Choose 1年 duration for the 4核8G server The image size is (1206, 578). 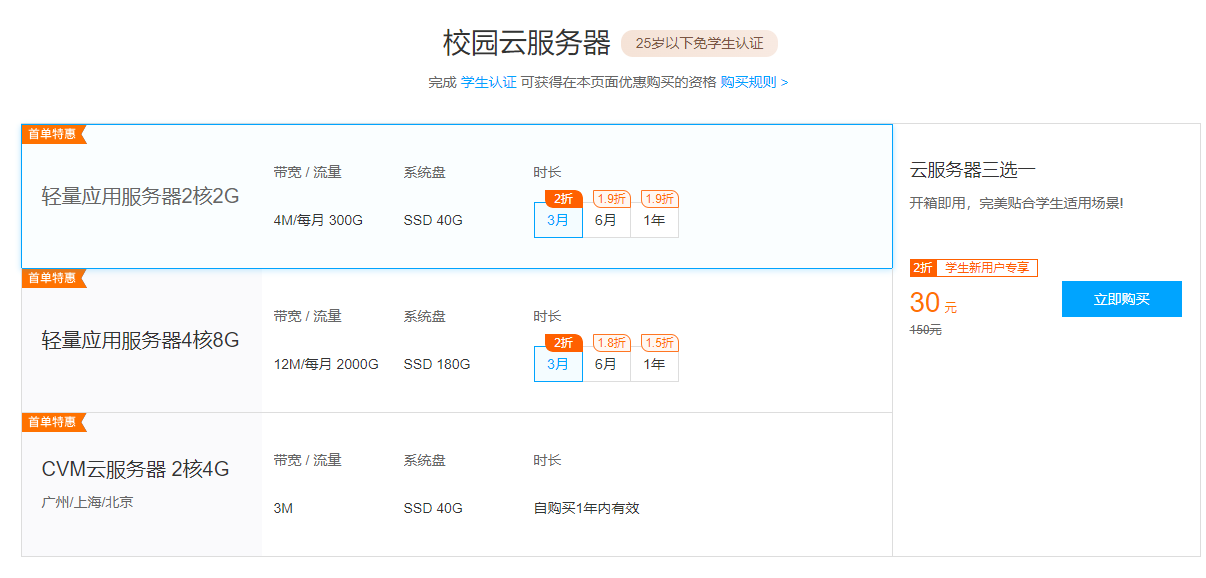(x=654, y=364)
